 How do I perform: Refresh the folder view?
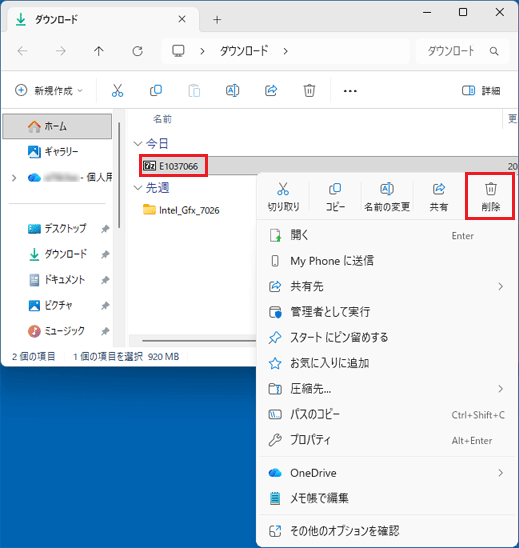click(x=138, y=51)
